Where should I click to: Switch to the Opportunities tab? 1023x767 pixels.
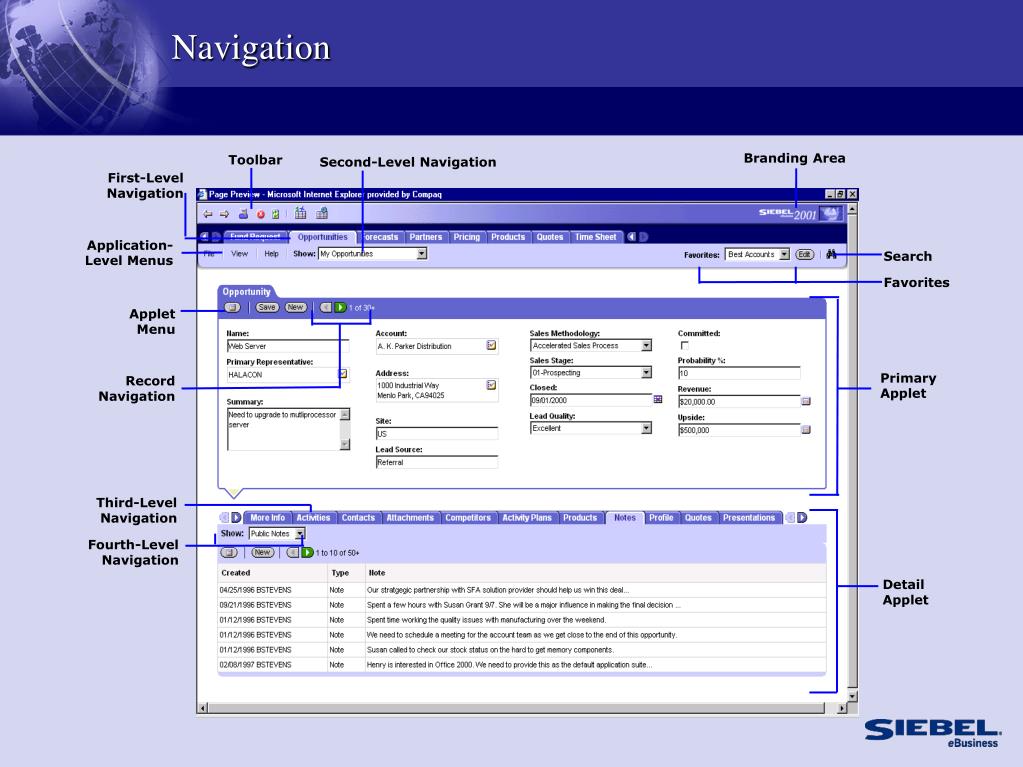pos(322,237)
